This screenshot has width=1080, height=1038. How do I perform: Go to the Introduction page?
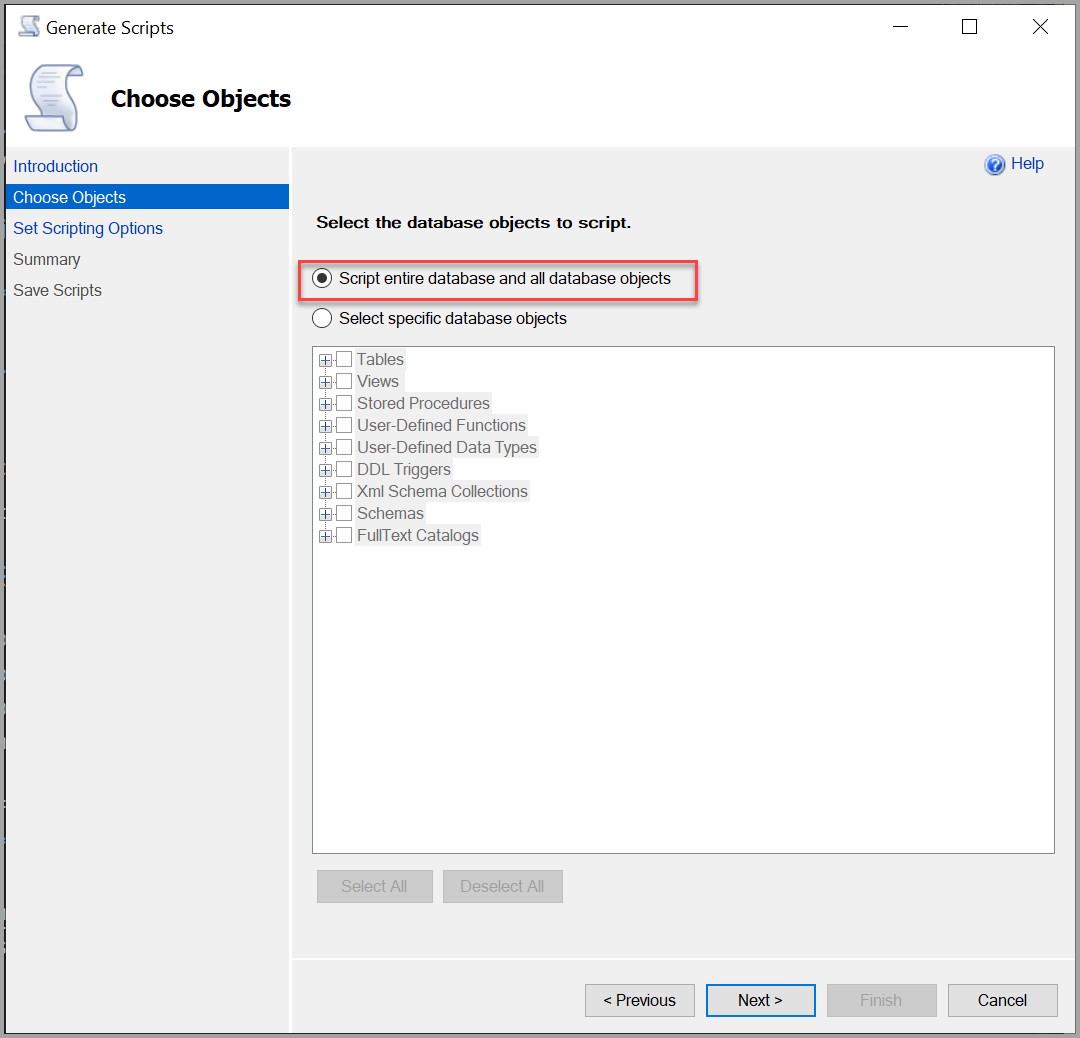pyautogui.click(x=55, y=166)
